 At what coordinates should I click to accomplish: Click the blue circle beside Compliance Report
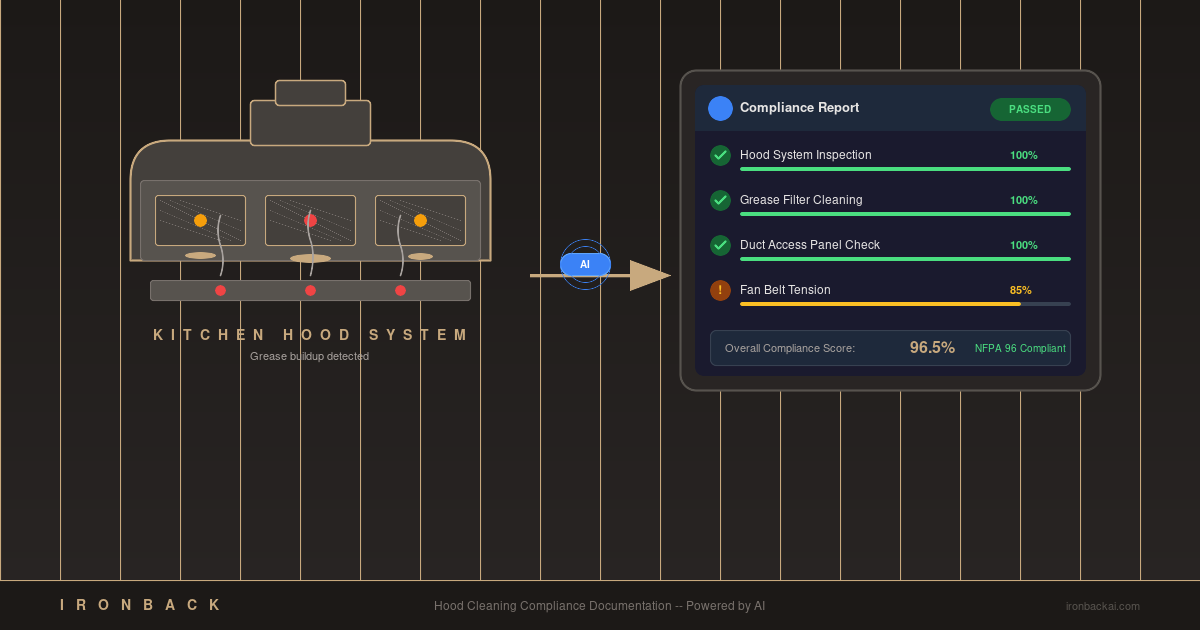[x=720, y=108]
